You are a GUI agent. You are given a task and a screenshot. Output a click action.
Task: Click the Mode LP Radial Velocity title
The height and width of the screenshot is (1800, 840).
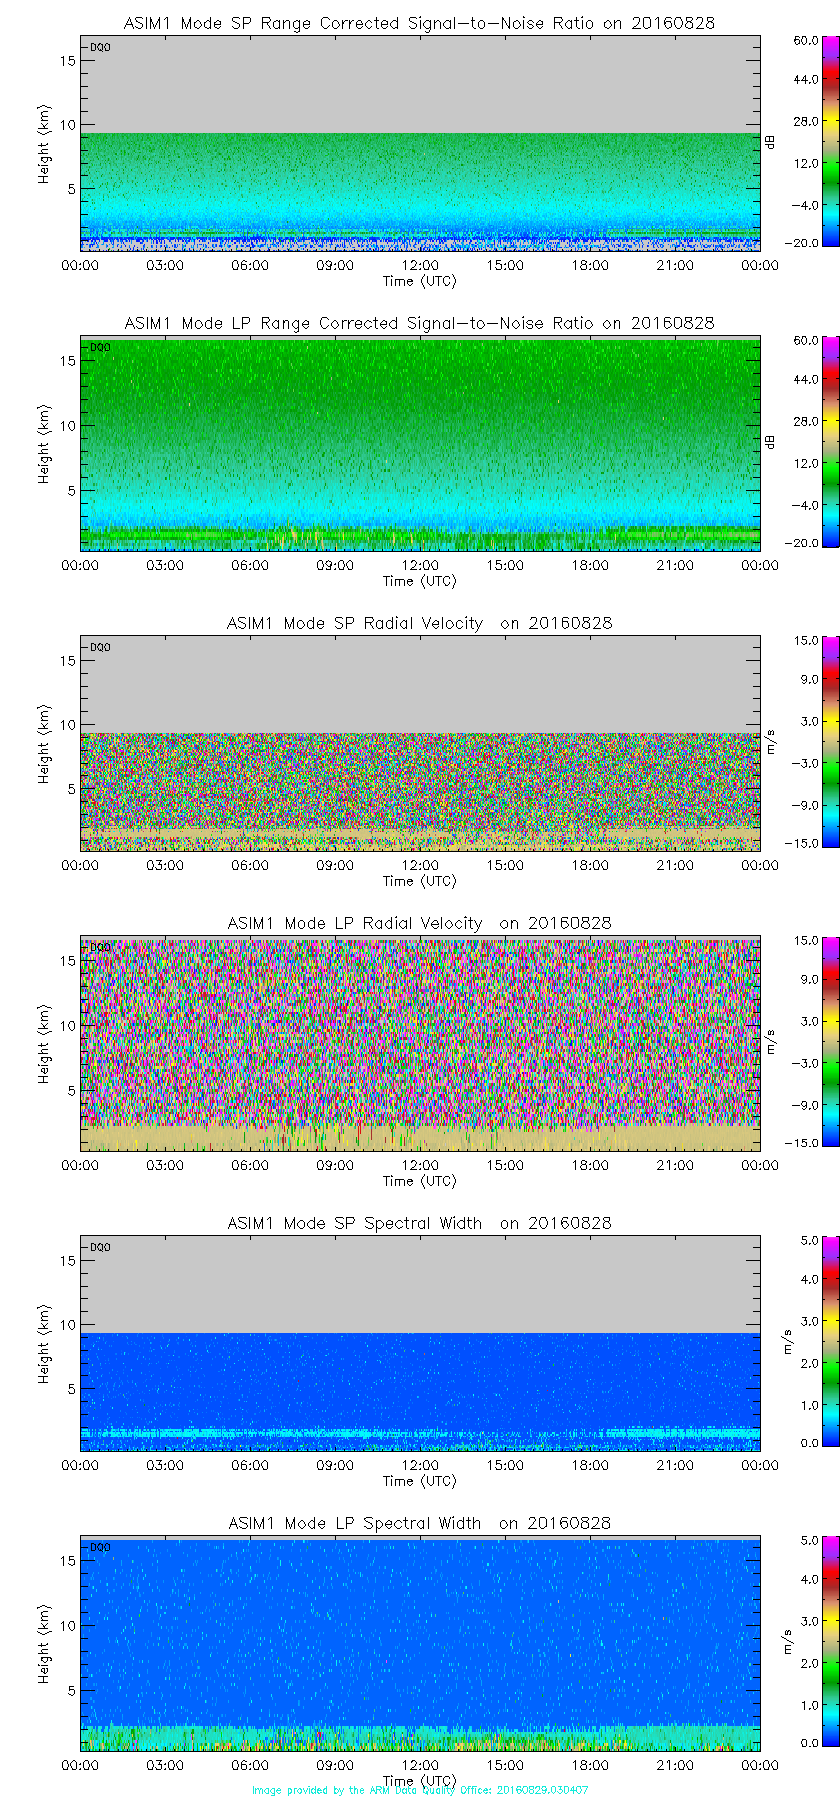coord(419,923)
